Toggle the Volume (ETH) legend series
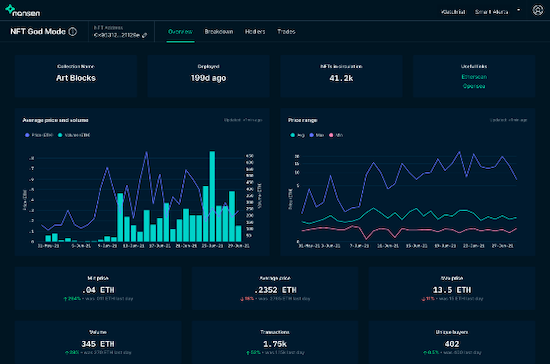Viewport: 550px width, 364px height. click(74, 135)
